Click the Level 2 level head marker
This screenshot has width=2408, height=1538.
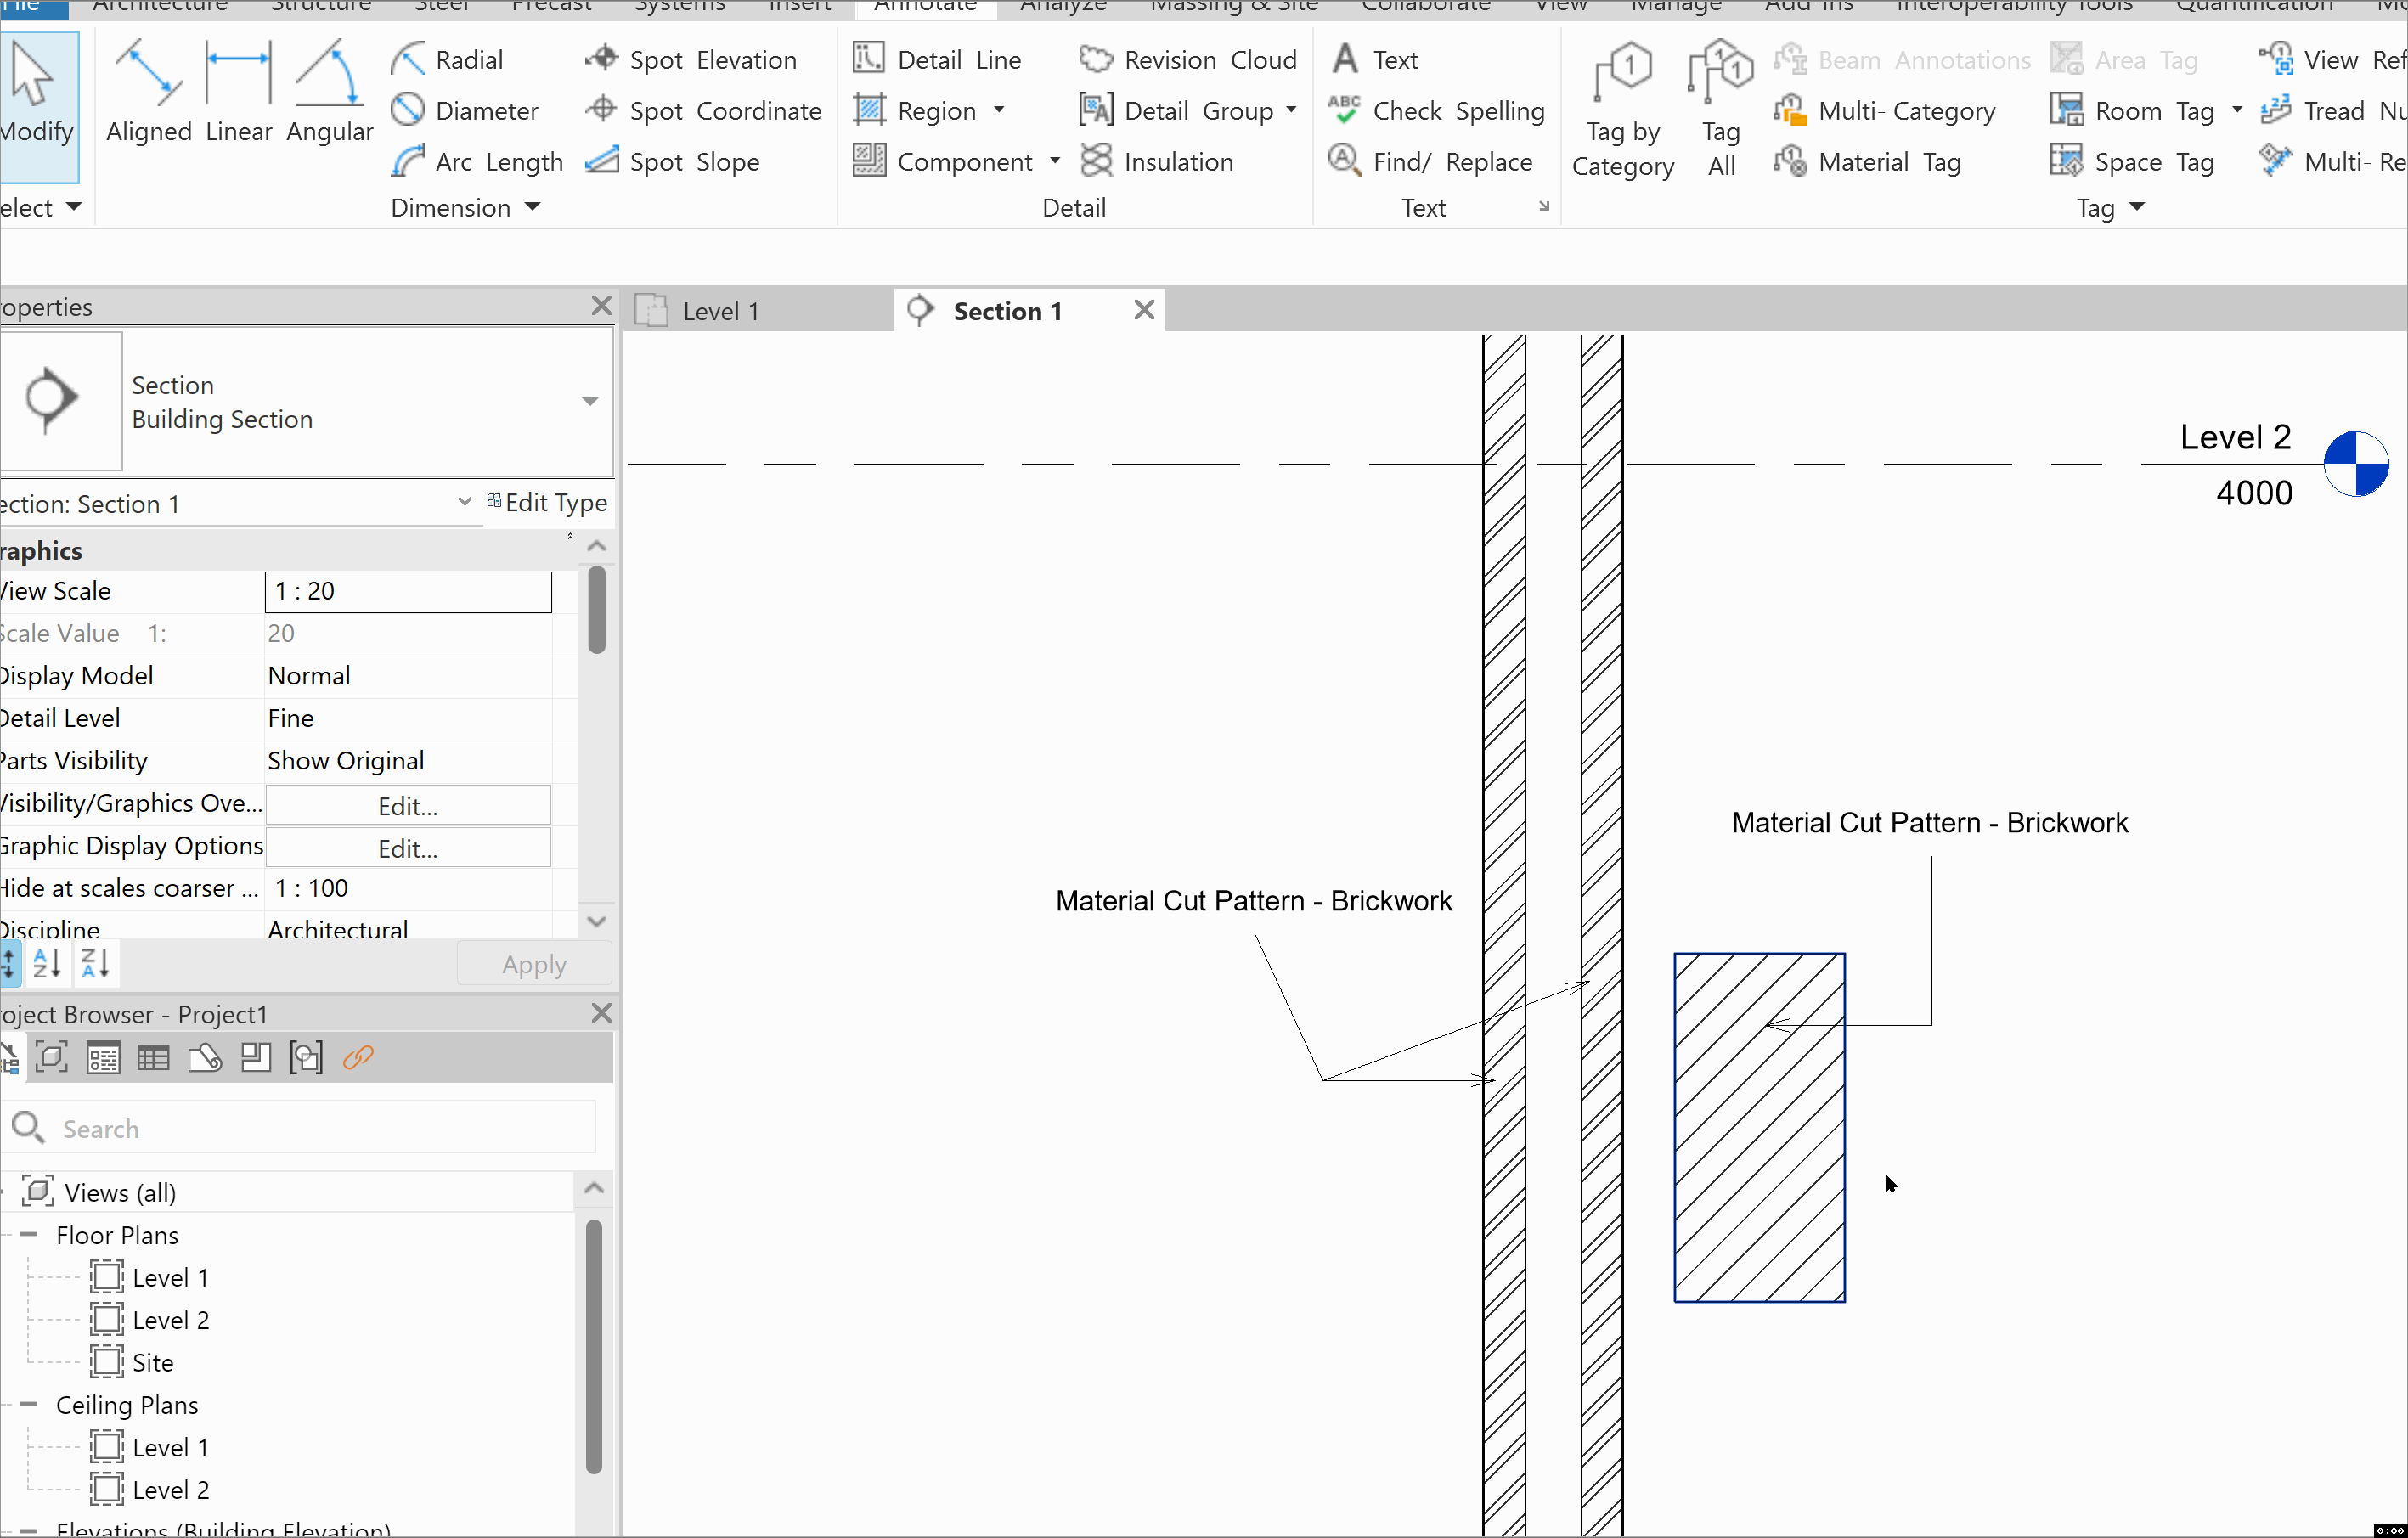(2356, 464)
